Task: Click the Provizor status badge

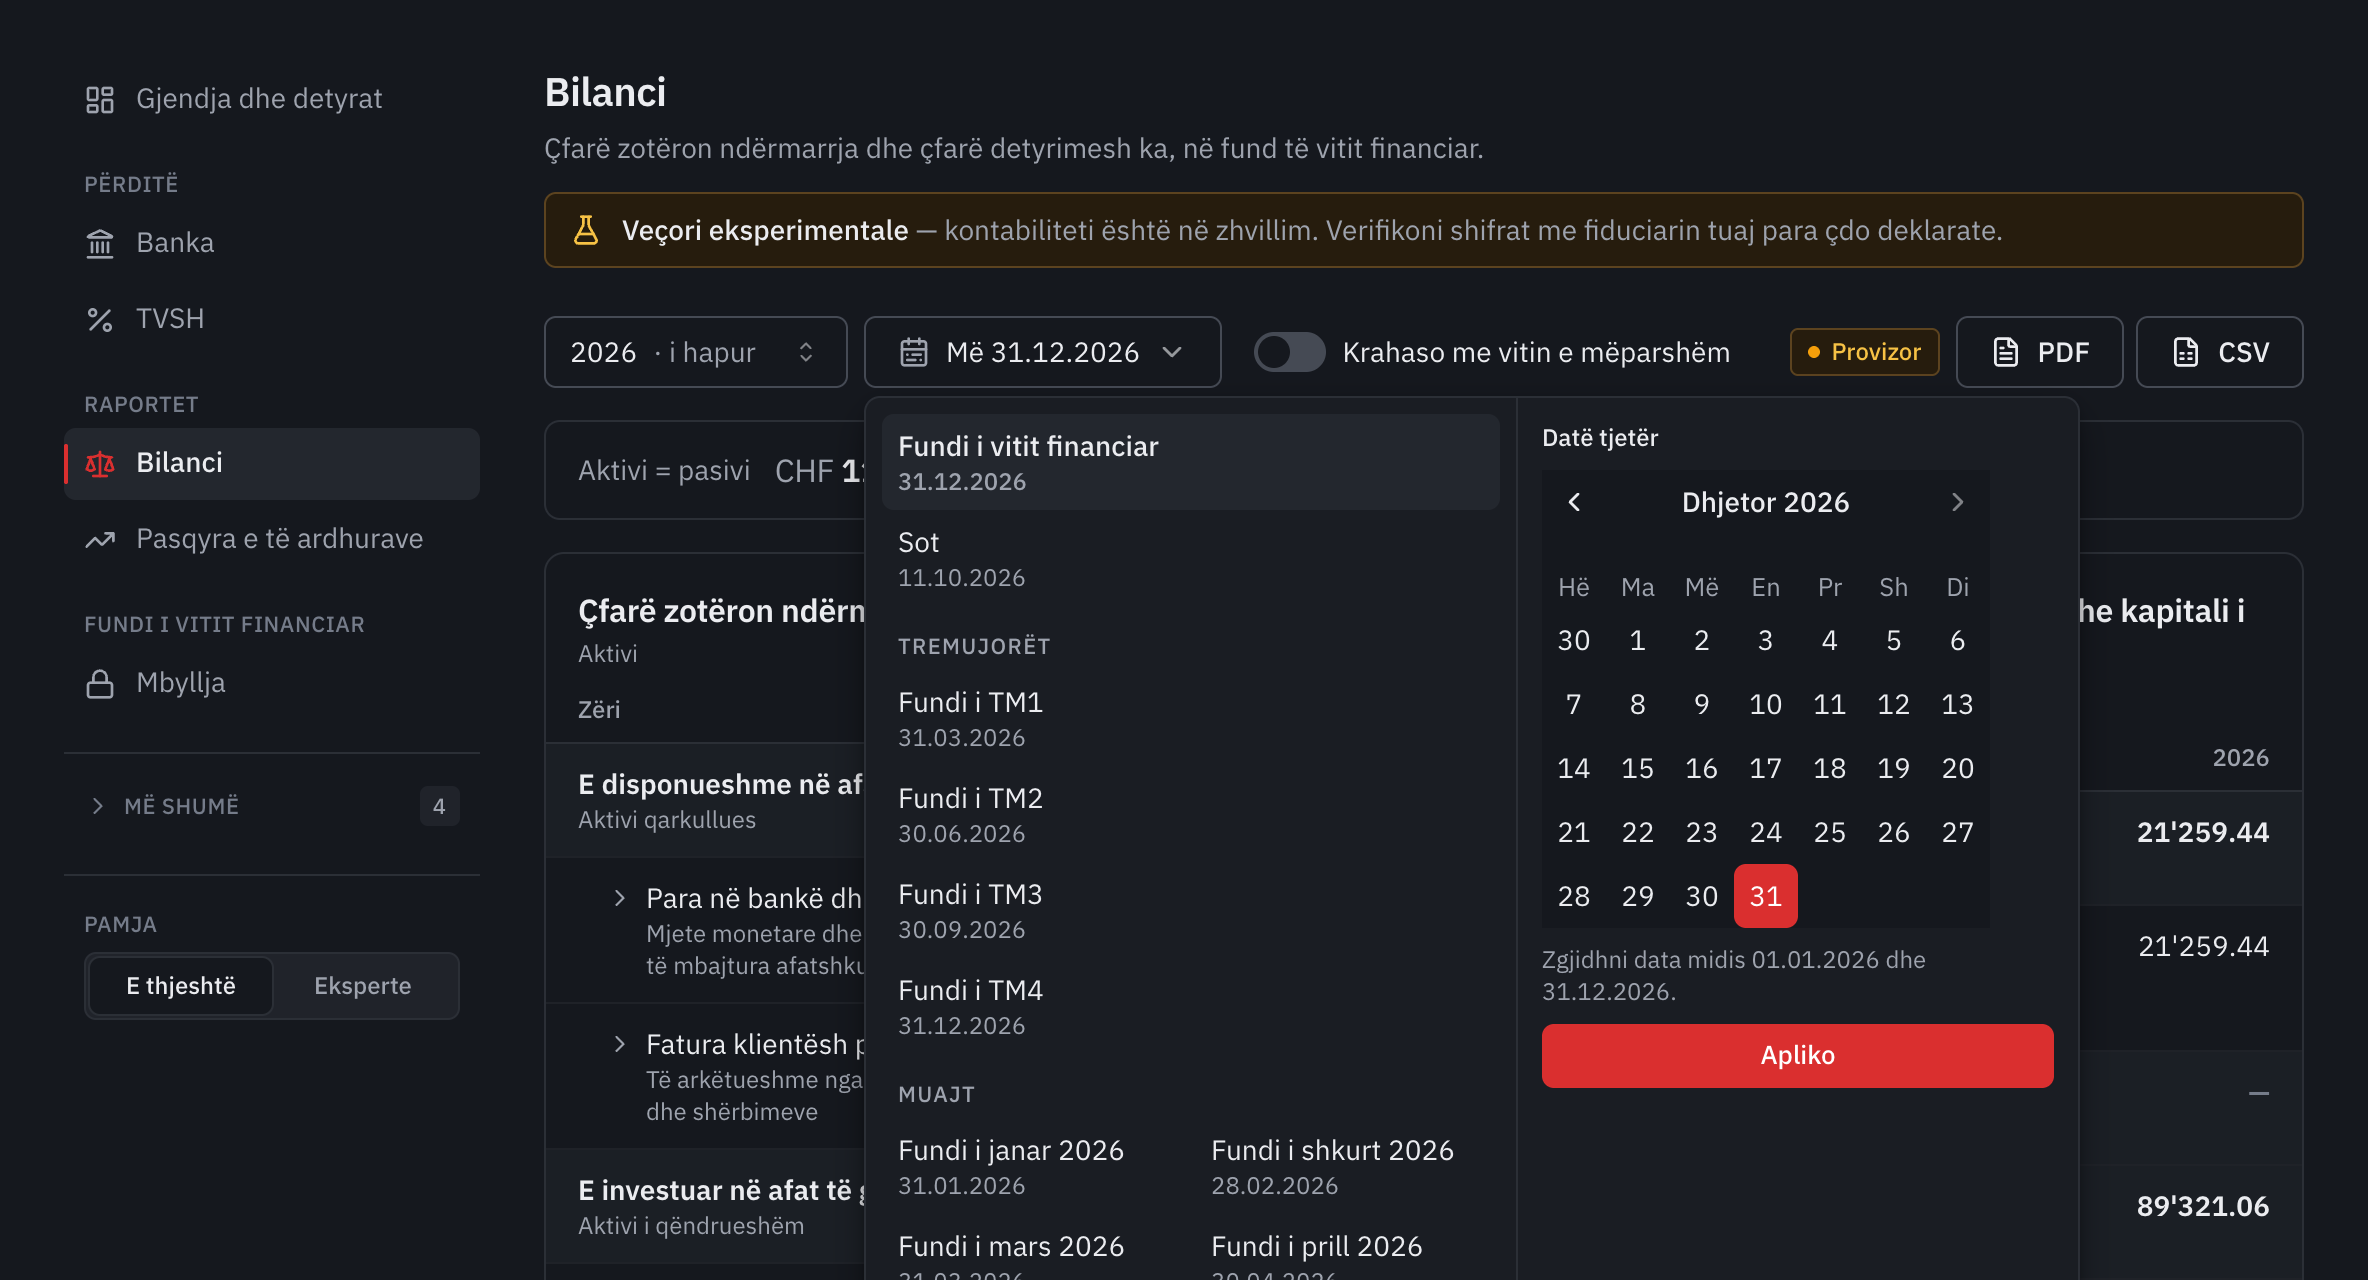Action: [1864, 352]
